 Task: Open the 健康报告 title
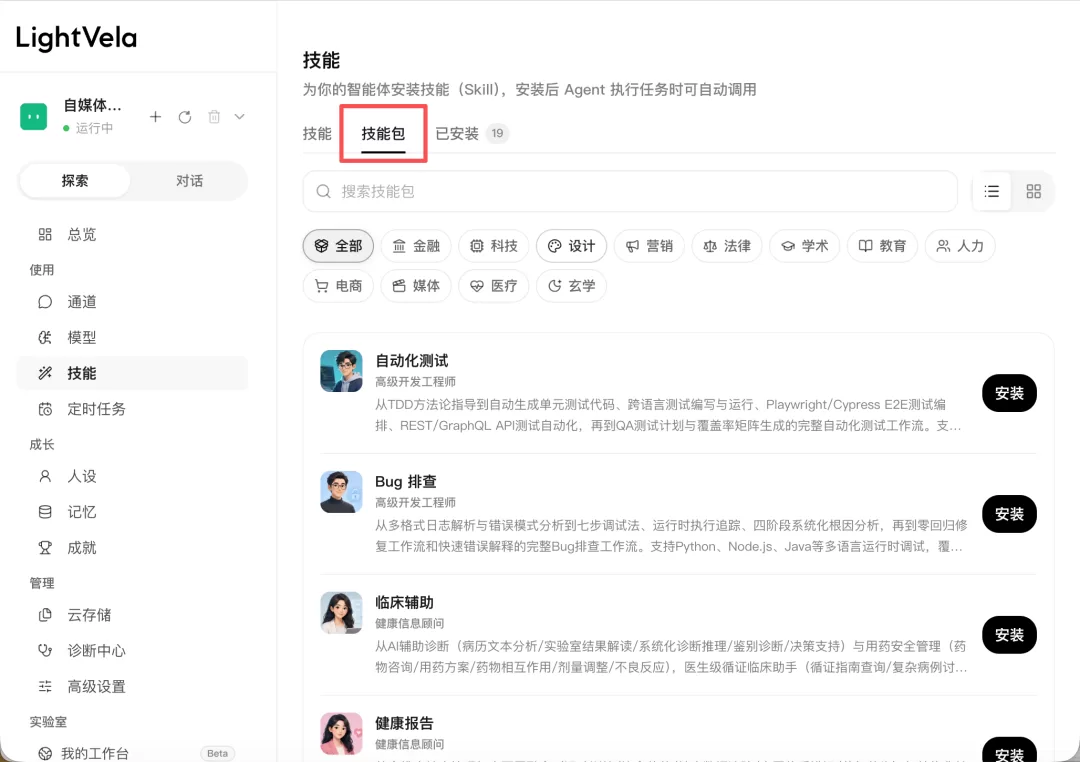tap(404, 723)
